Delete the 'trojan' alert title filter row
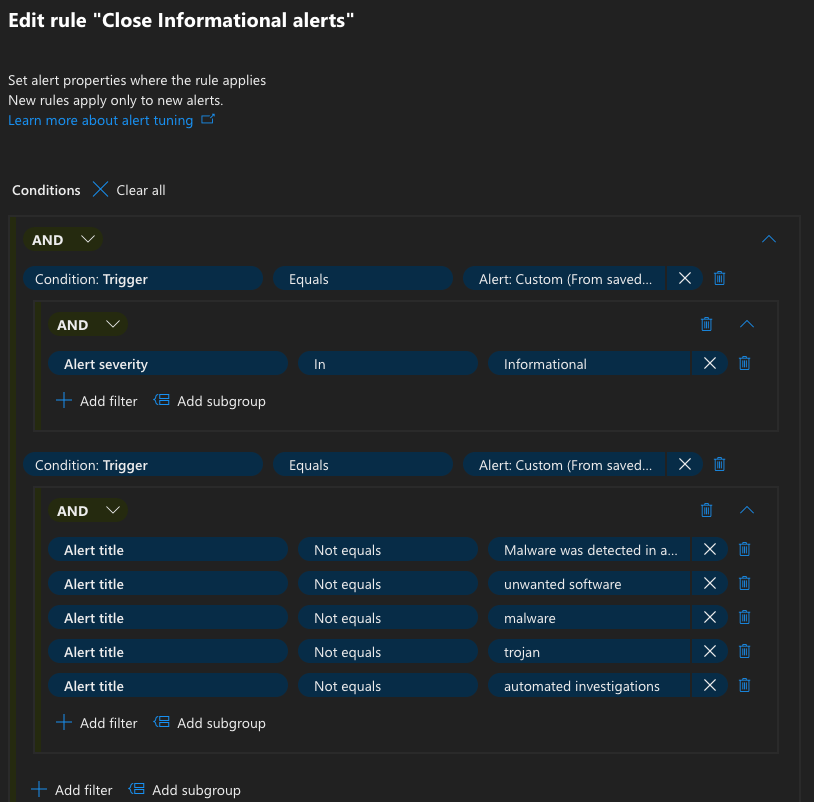The image size is (814, 802). coord(744,652)
